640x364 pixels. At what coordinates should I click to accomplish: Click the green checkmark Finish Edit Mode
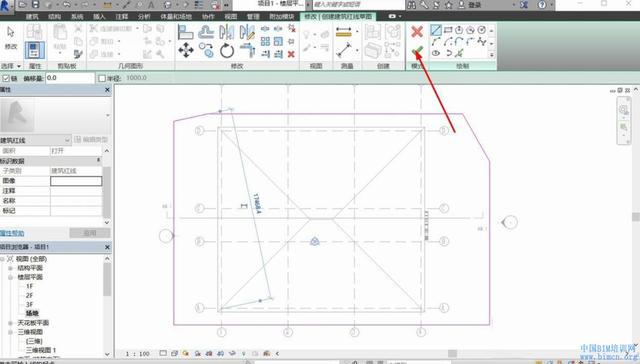(417, 51)
